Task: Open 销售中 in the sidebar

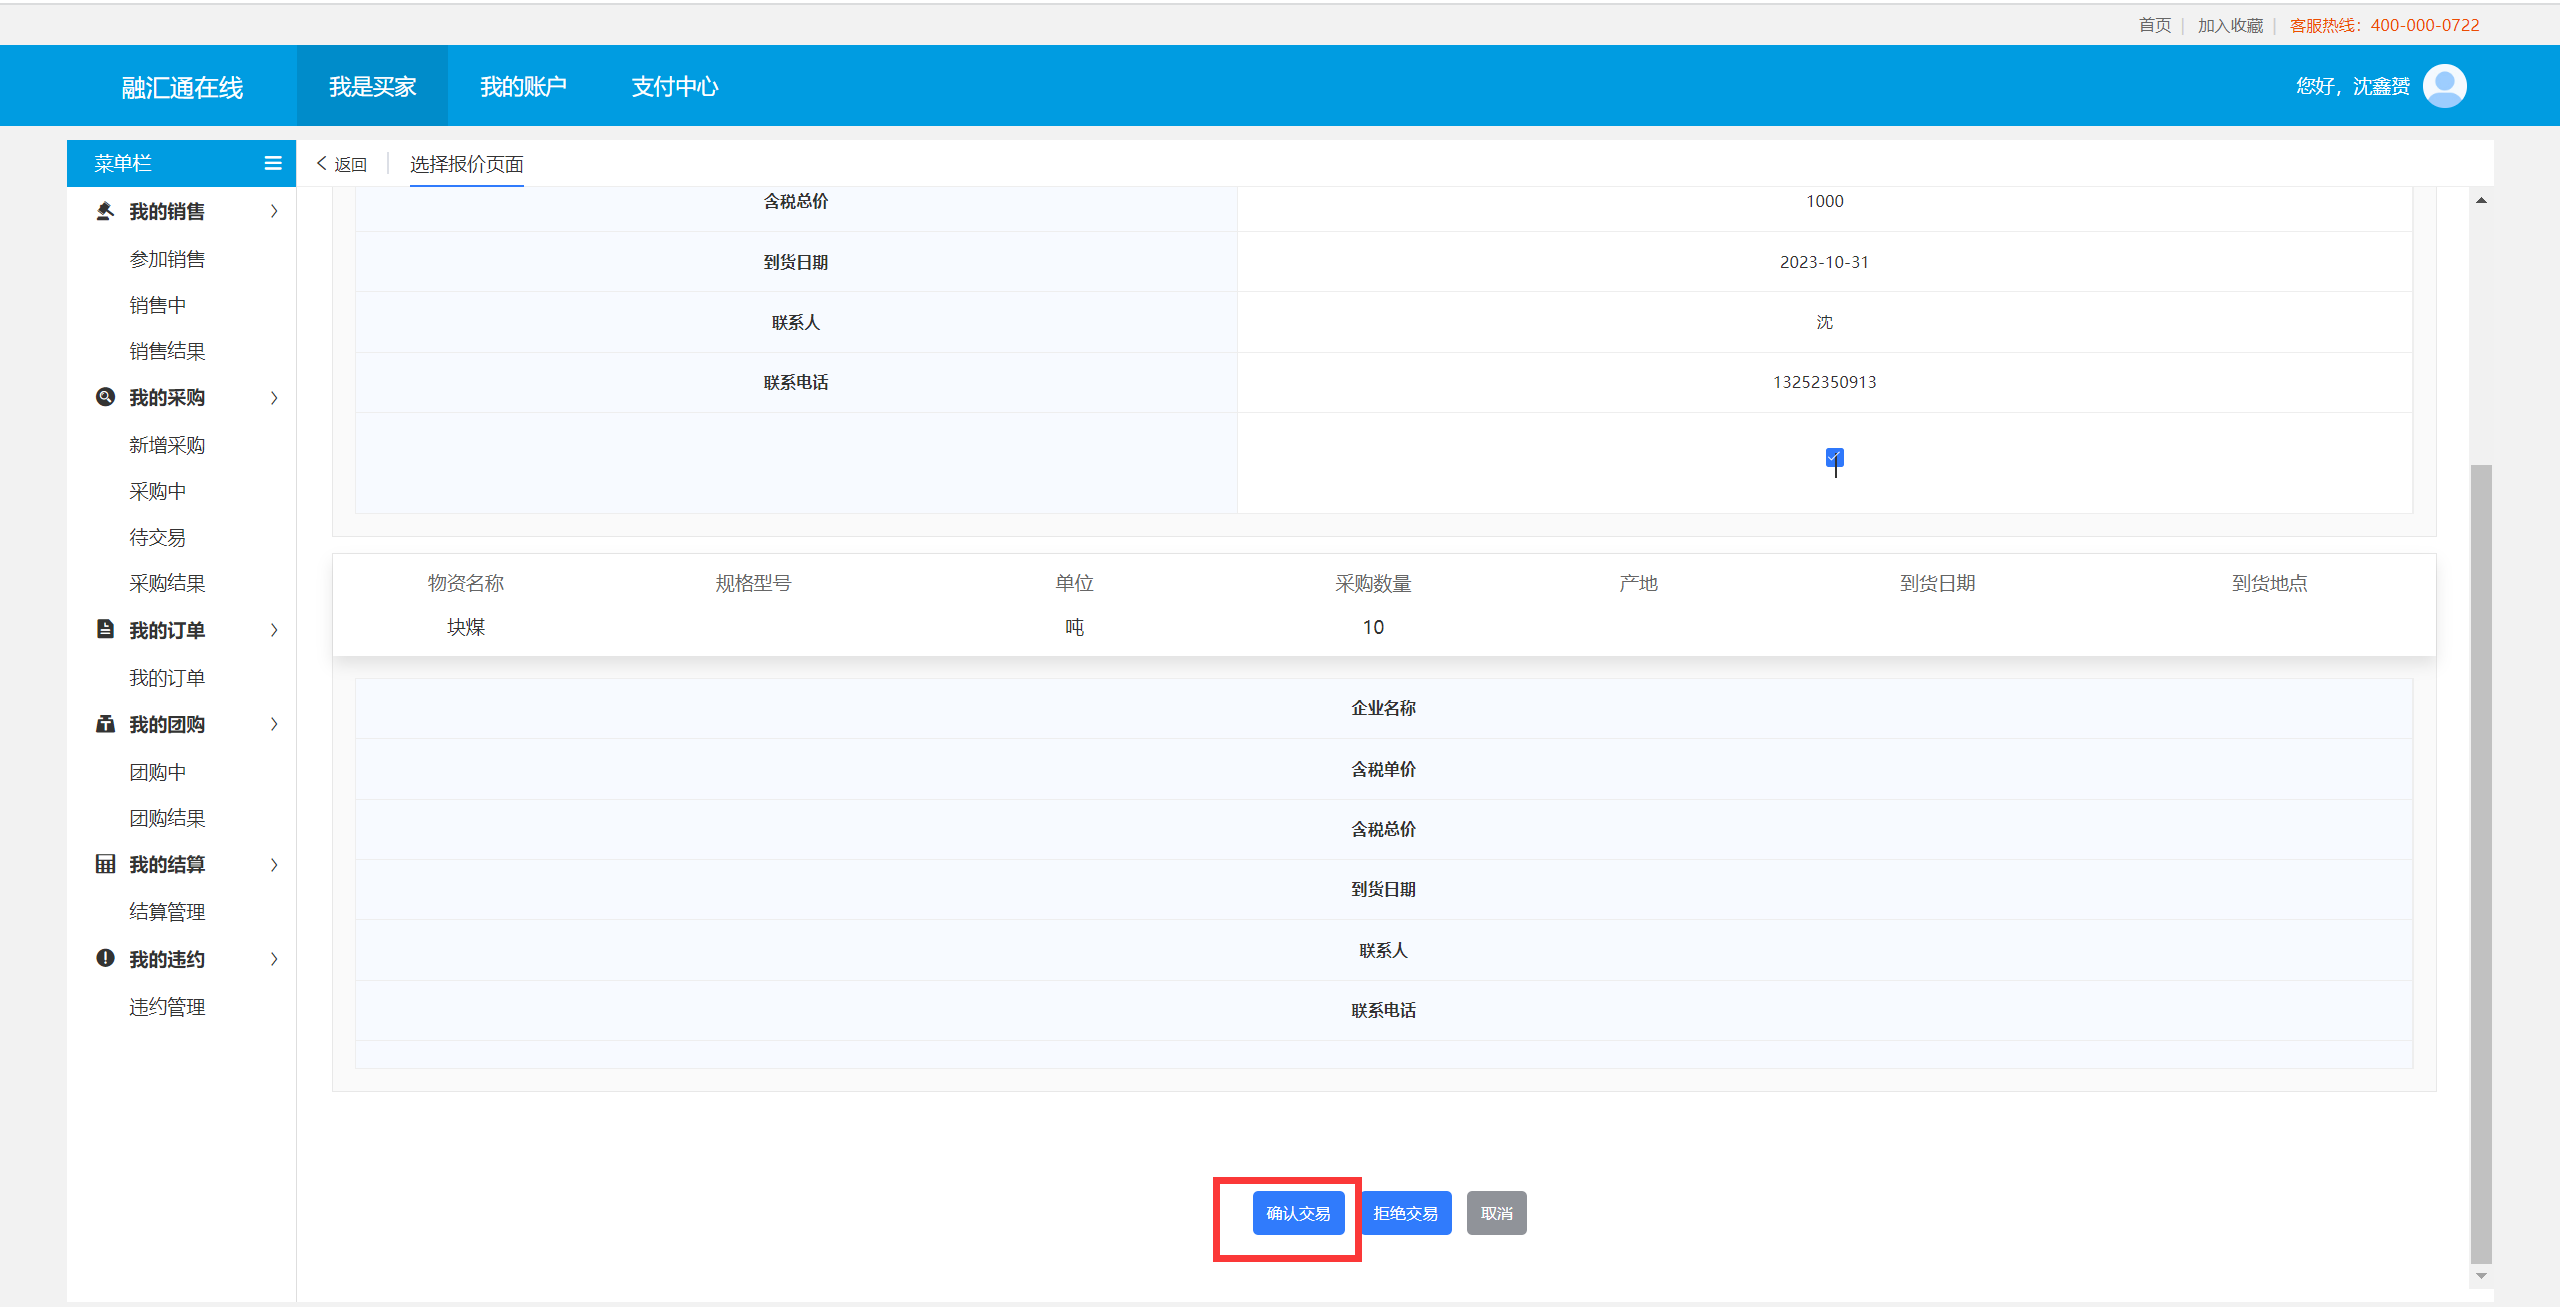Action: pos(157,305)
